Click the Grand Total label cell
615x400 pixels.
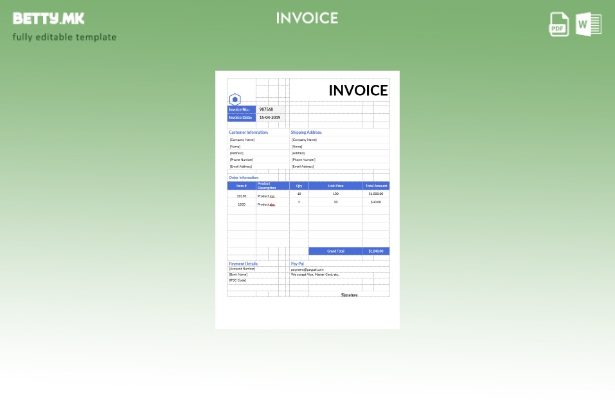coord(336,251)
